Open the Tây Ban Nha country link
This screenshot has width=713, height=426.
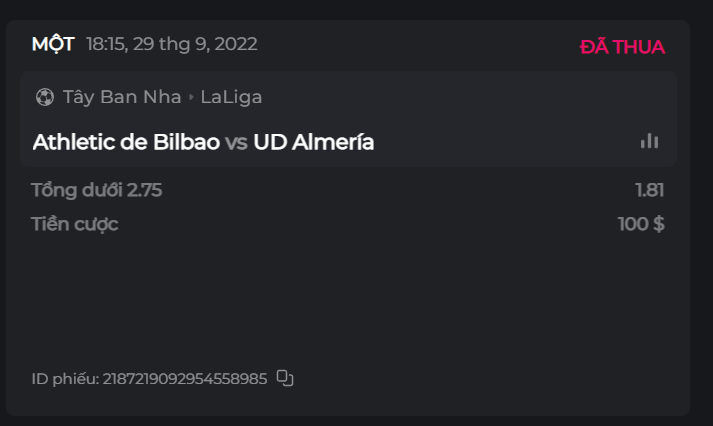(122, 97)
